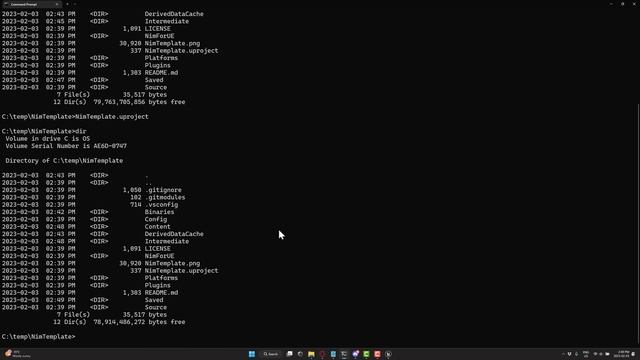Click 'Volume in drive C is OS' line
The image size is (640, 360).
(47, 138)
